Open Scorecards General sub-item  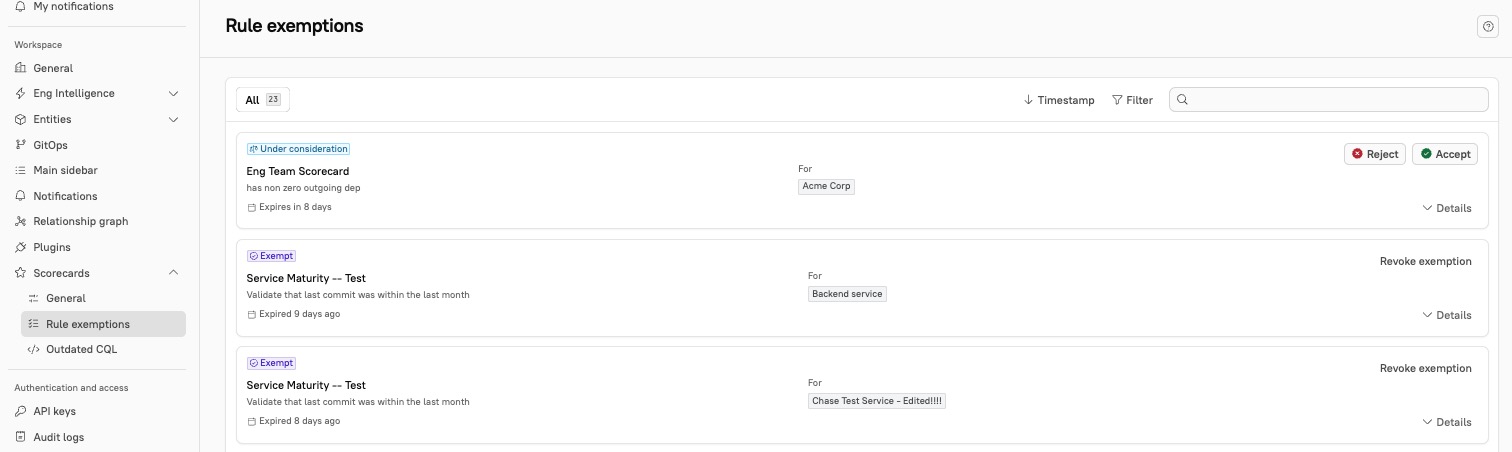(x=66, y=298)
